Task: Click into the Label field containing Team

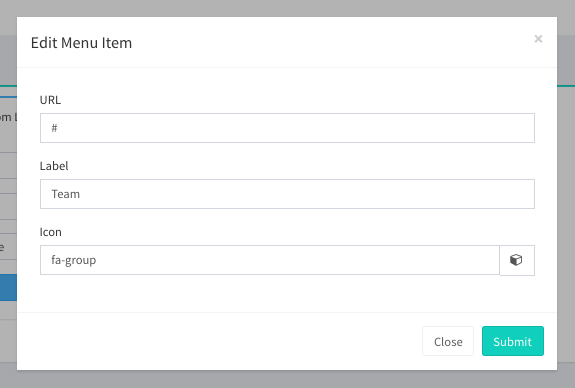Action: coord(287,194)
